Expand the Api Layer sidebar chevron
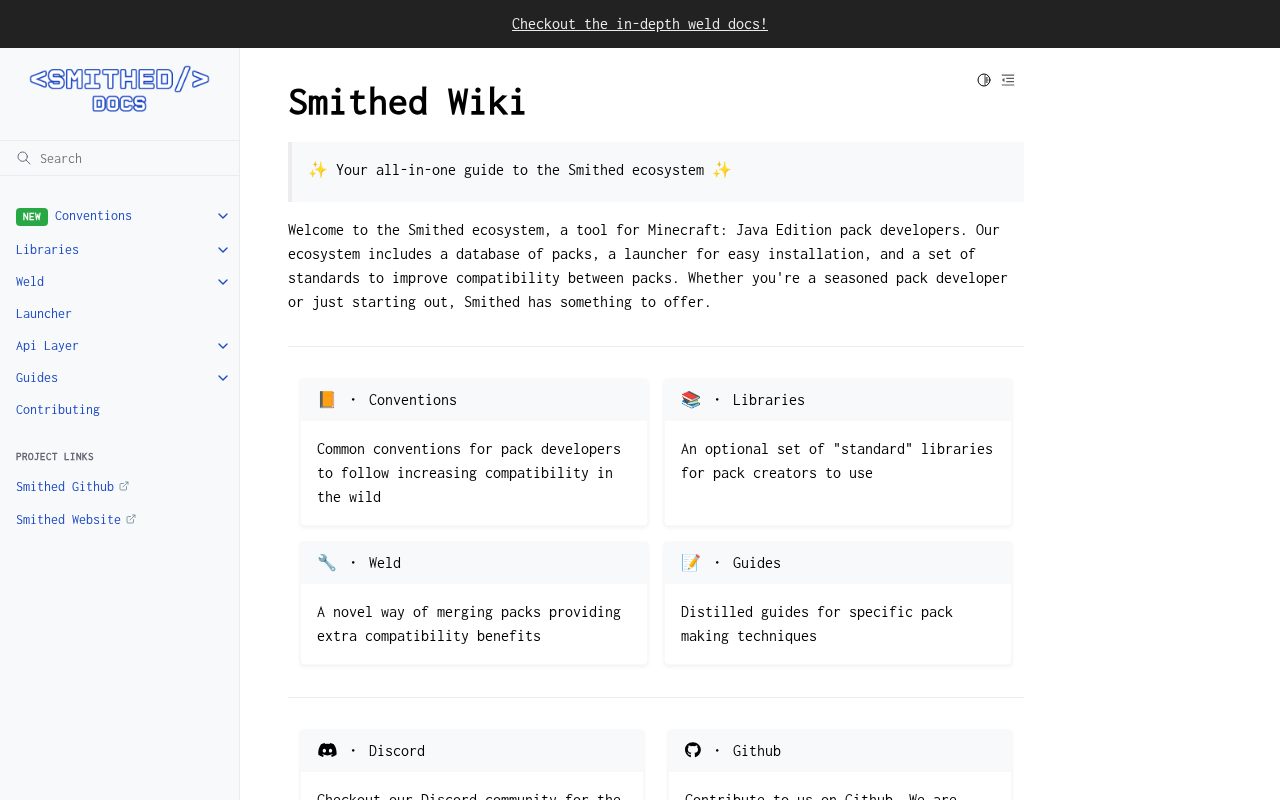 (x=223, y=346)
